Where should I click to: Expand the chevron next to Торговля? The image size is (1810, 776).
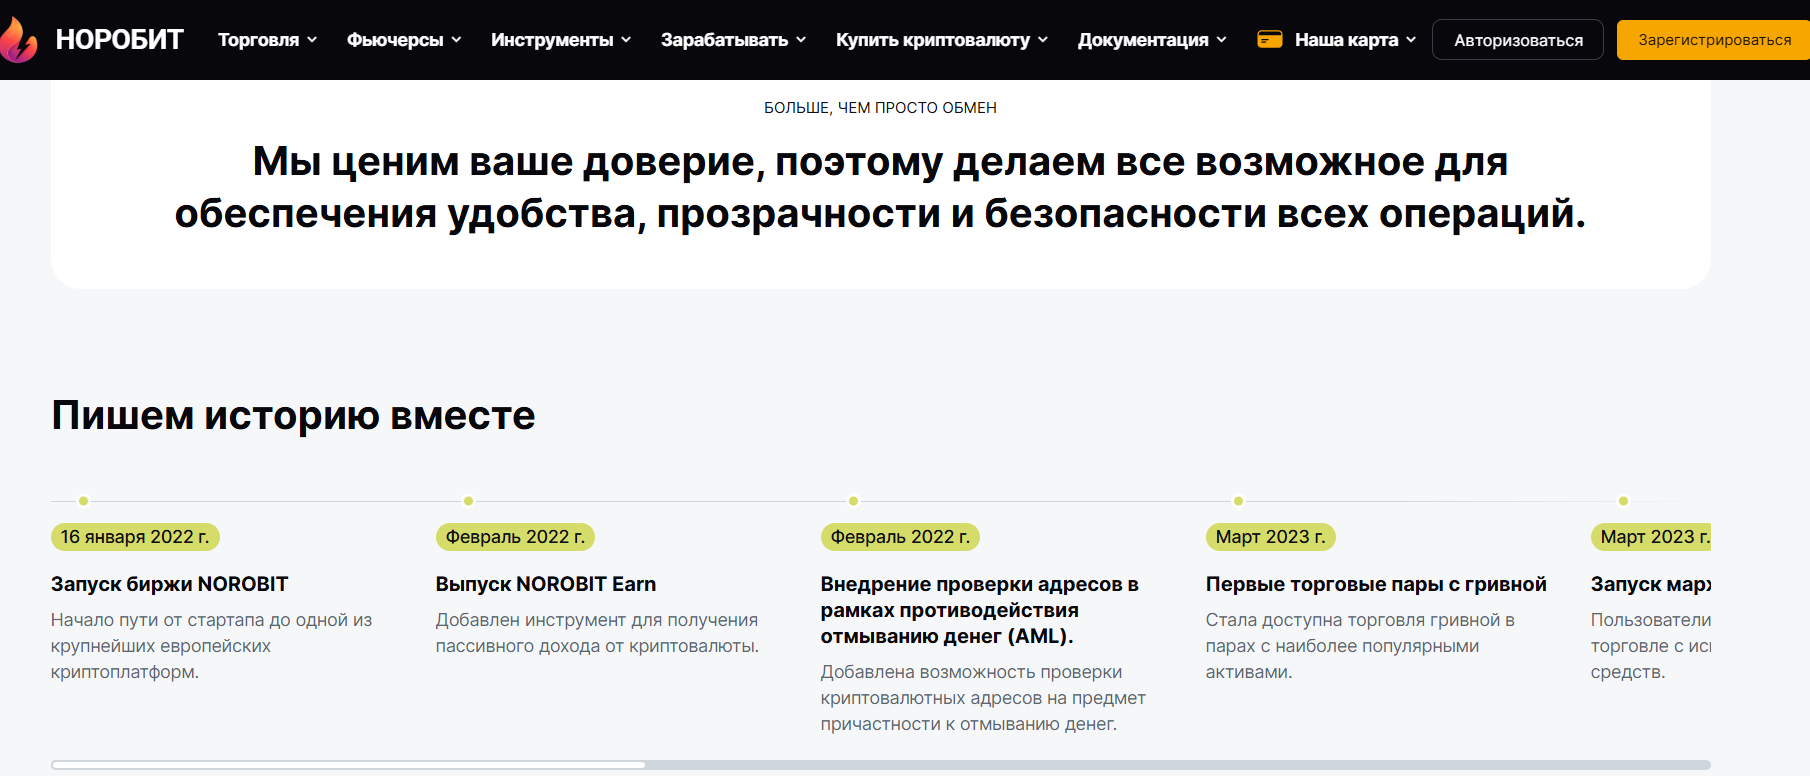point(312,40)
